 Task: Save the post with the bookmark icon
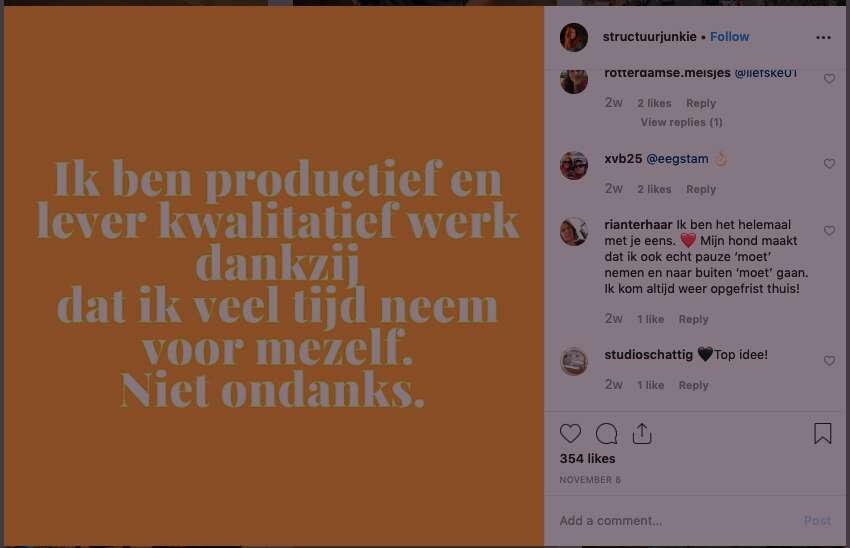point(822,434)
